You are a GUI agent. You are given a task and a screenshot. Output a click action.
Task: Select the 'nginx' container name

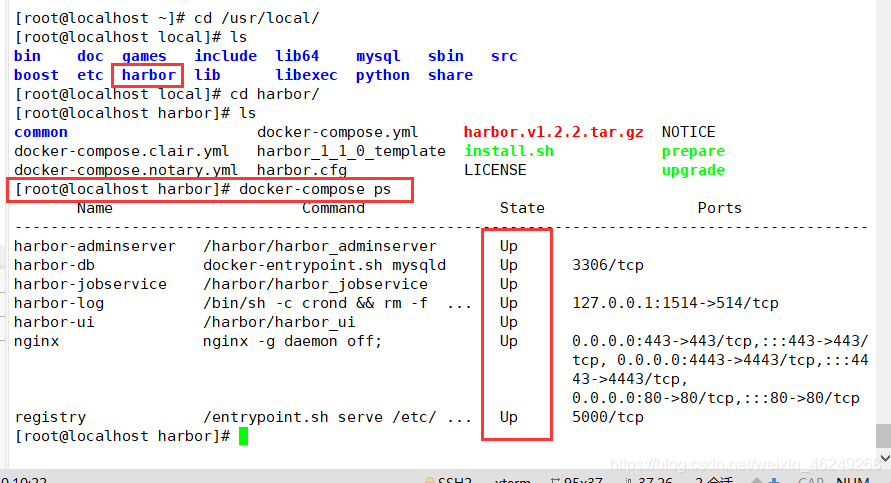click(x=36, y=342)
